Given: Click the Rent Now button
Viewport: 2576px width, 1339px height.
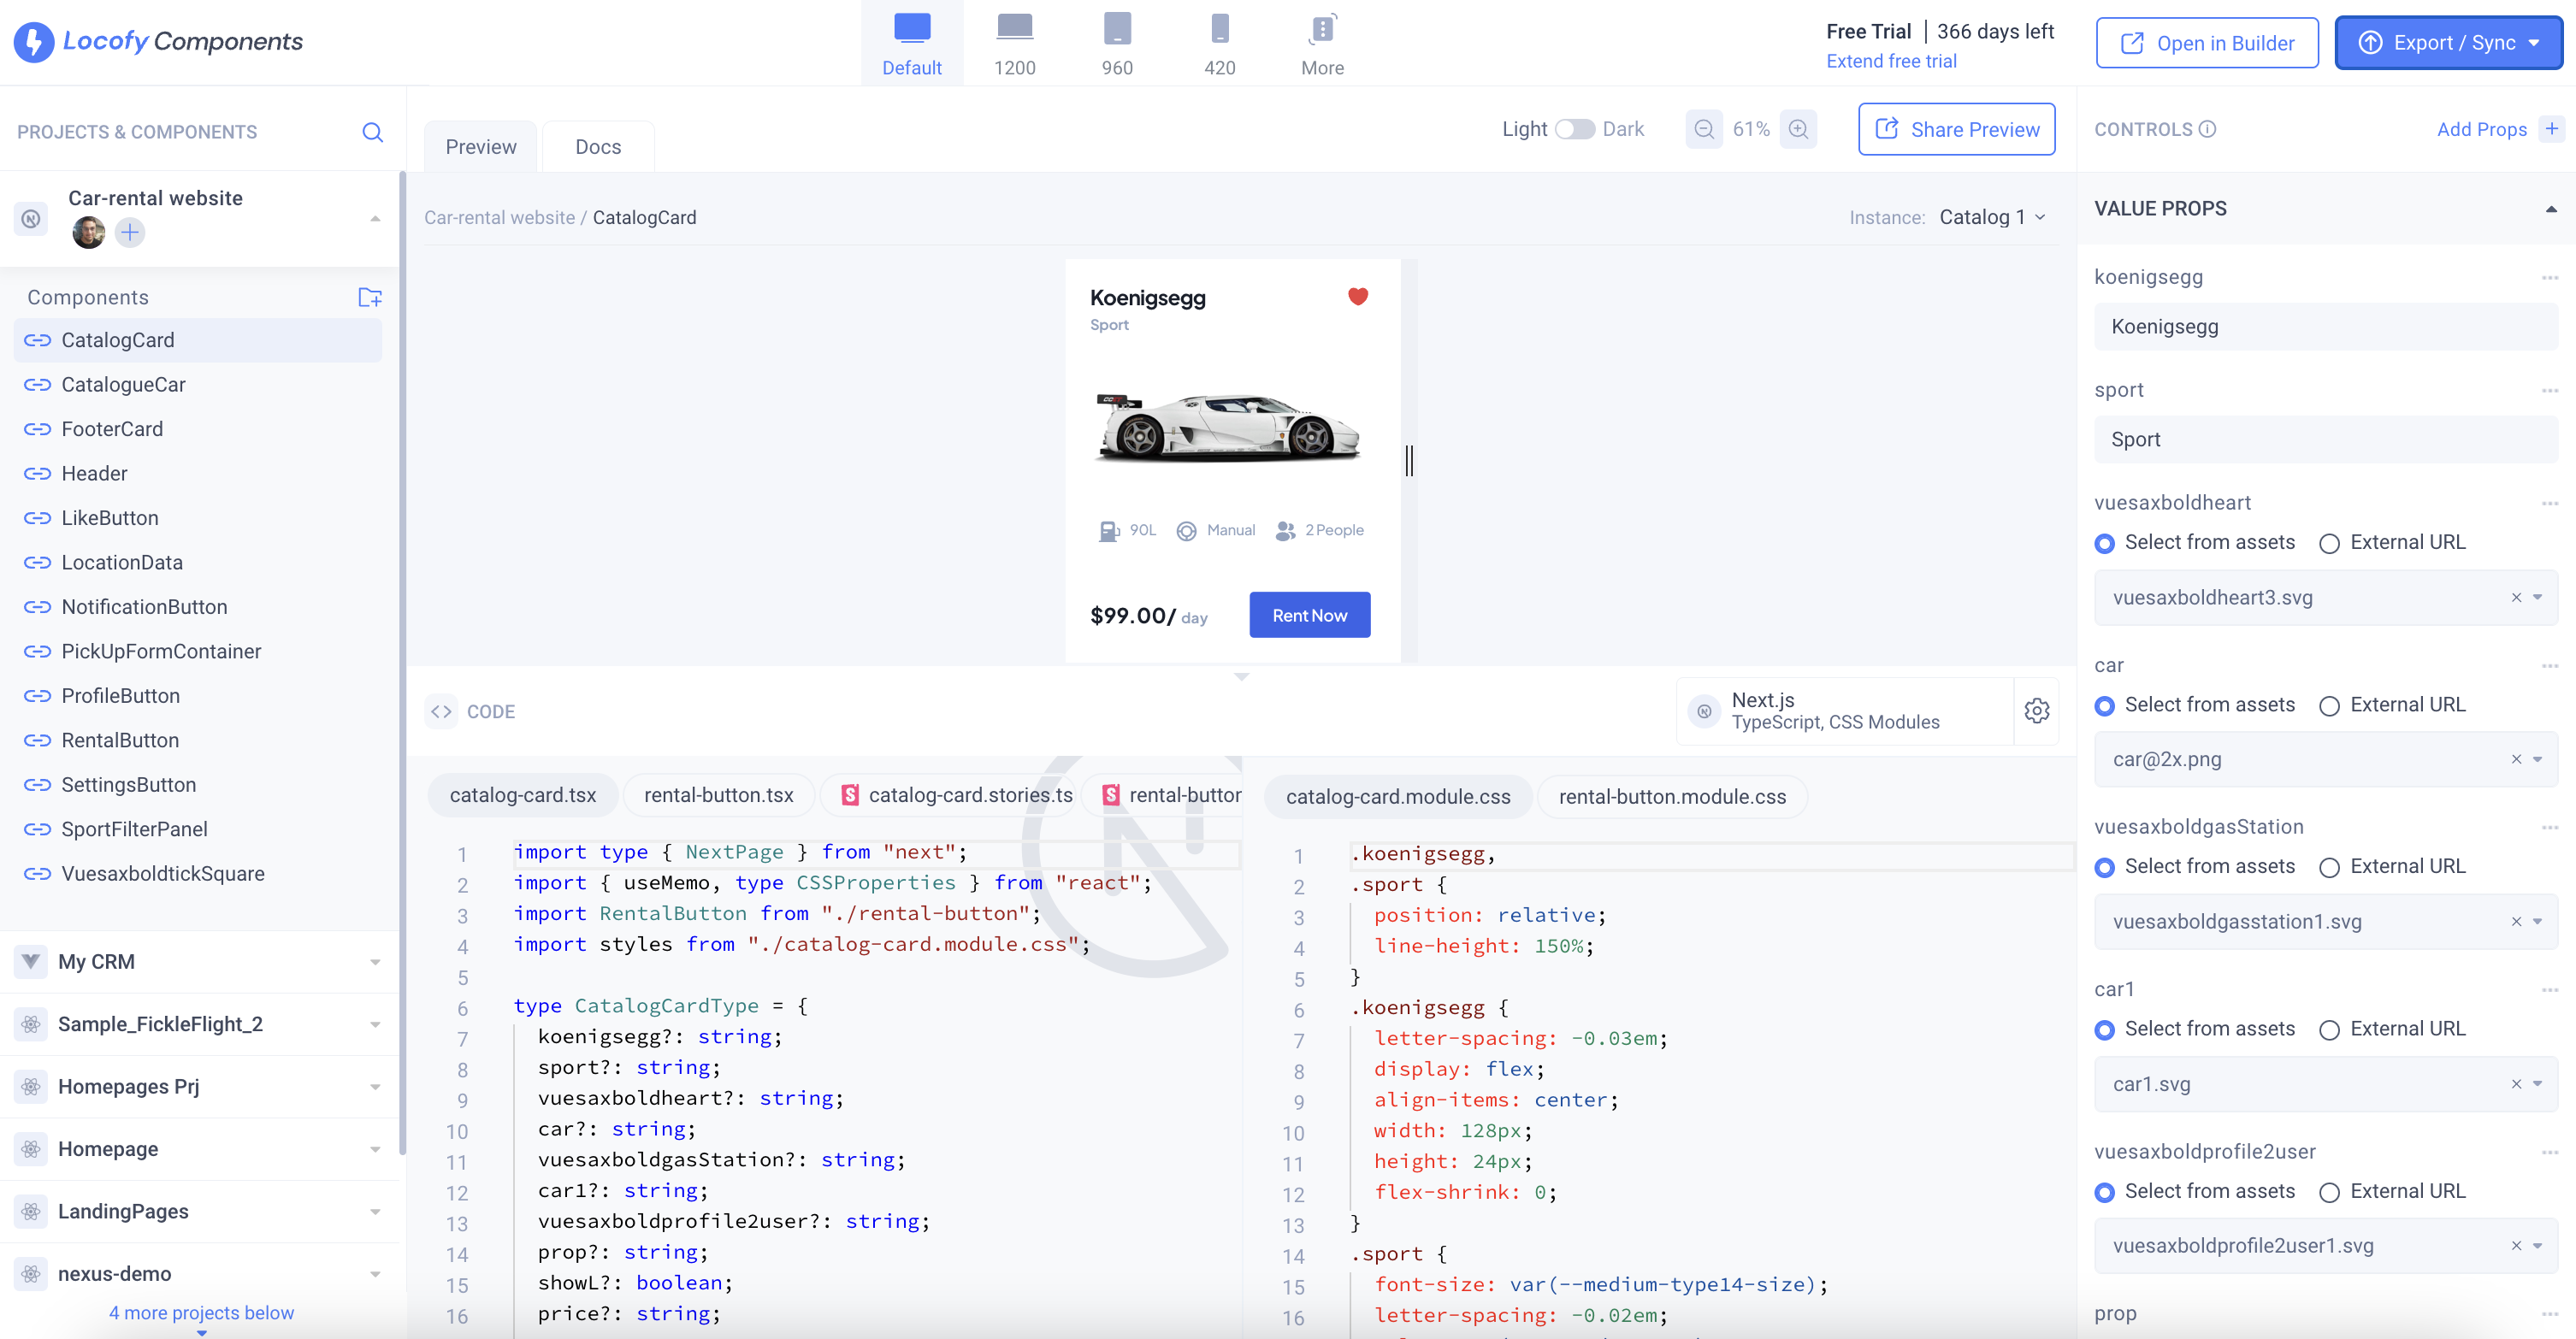Looking at the screenshot, I should [1309, 614].
